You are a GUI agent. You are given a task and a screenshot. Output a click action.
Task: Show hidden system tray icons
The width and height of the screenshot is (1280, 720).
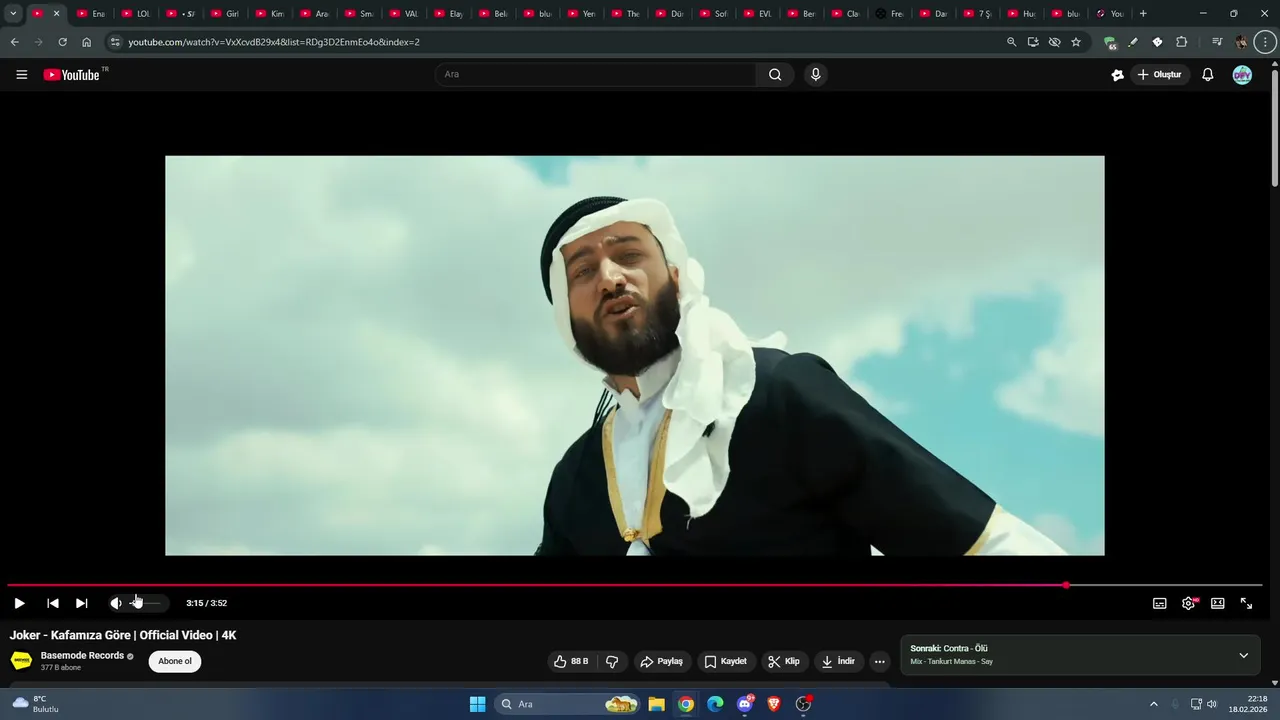pyautogui.click(x=1153, y=704)
